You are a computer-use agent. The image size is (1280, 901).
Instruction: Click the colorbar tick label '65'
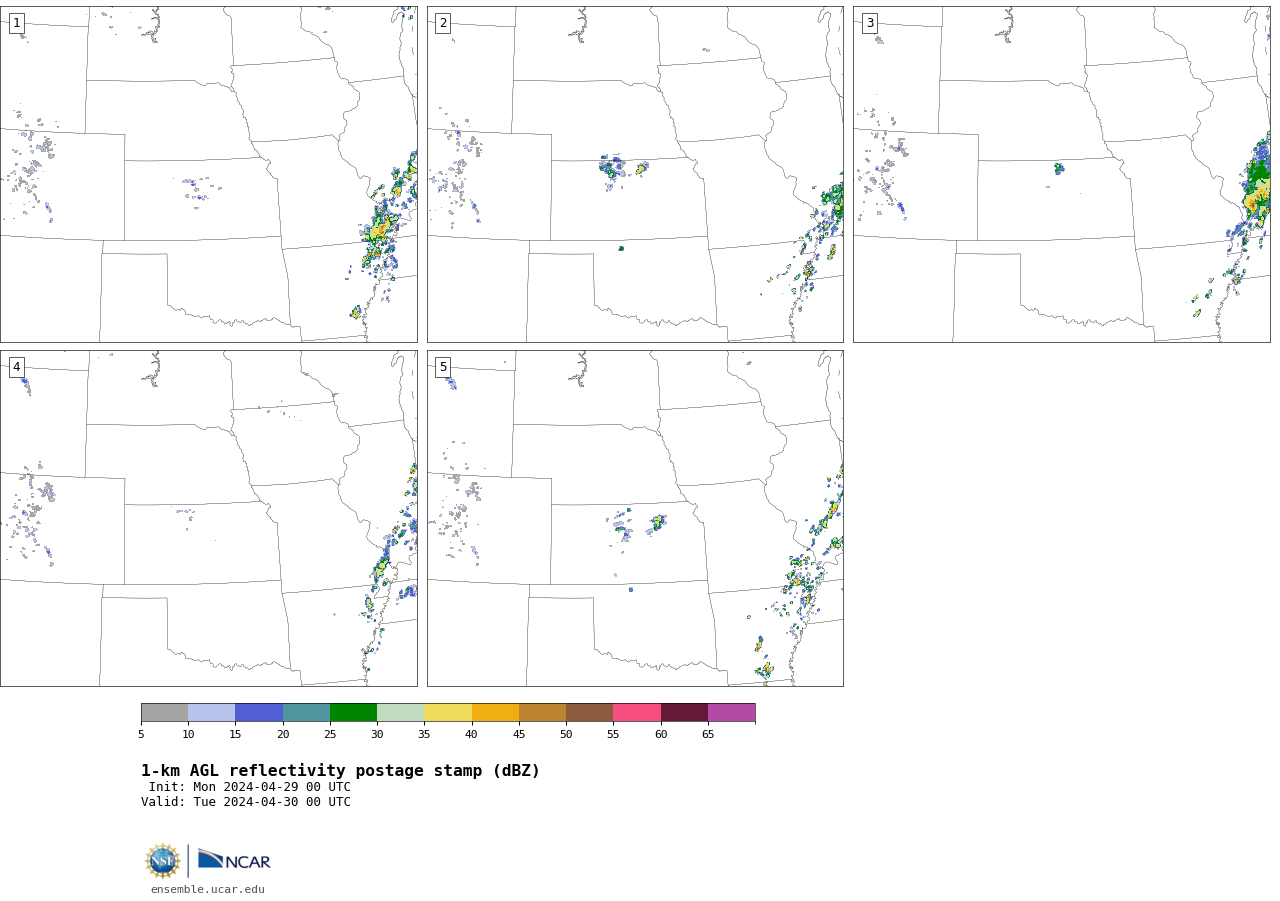[x=708, y=735]
